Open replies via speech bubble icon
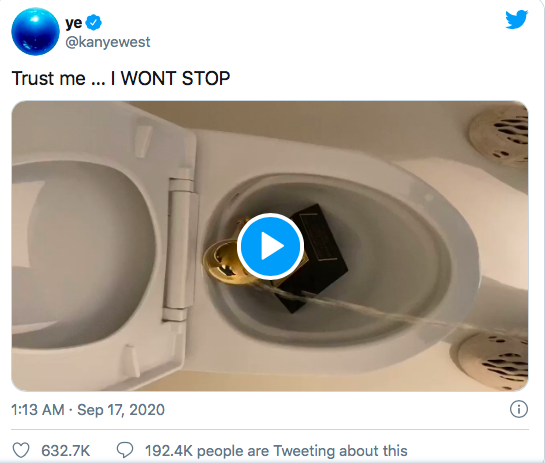This screenshot has height=463, width=545. (125, 450)
